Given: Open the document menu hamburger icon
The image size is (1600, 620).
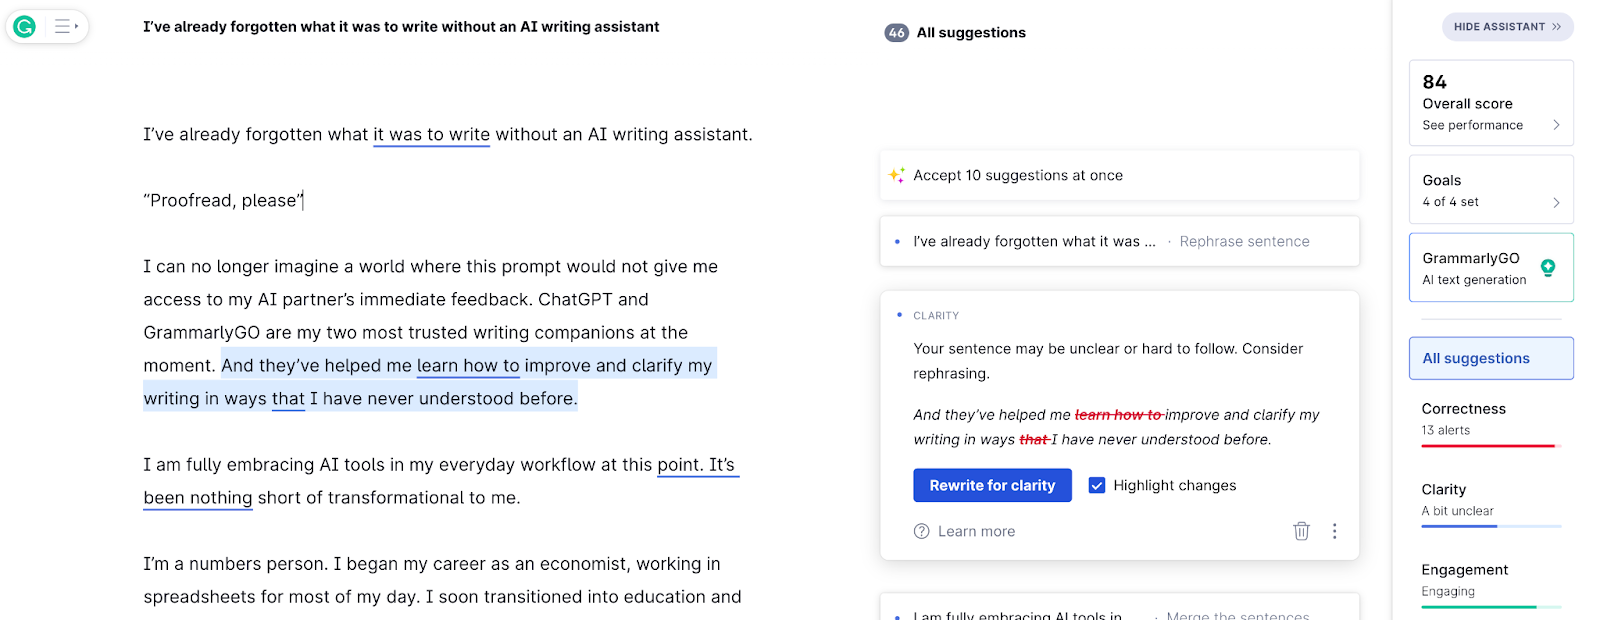Looking at the screenshot, I should 64,27.
